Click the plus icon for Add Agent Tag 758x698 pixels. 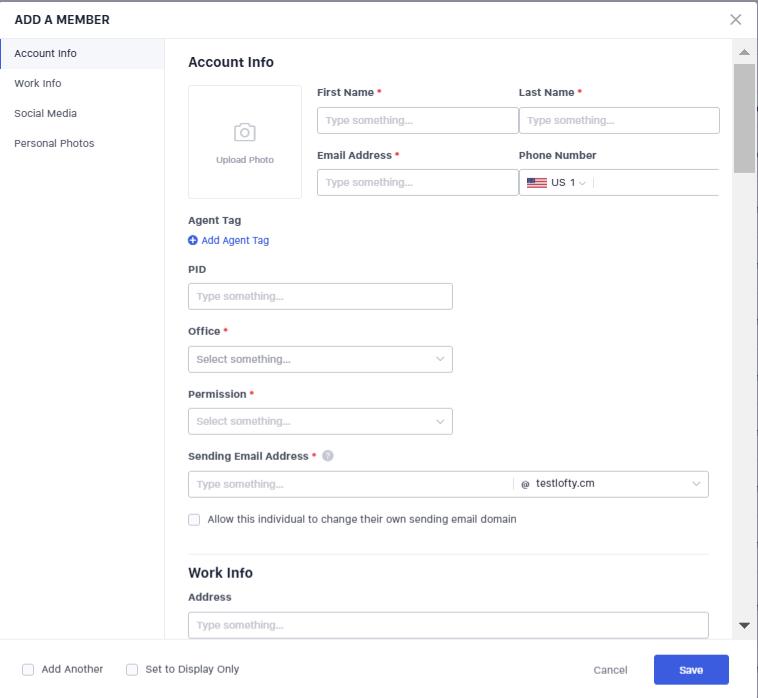193,240
